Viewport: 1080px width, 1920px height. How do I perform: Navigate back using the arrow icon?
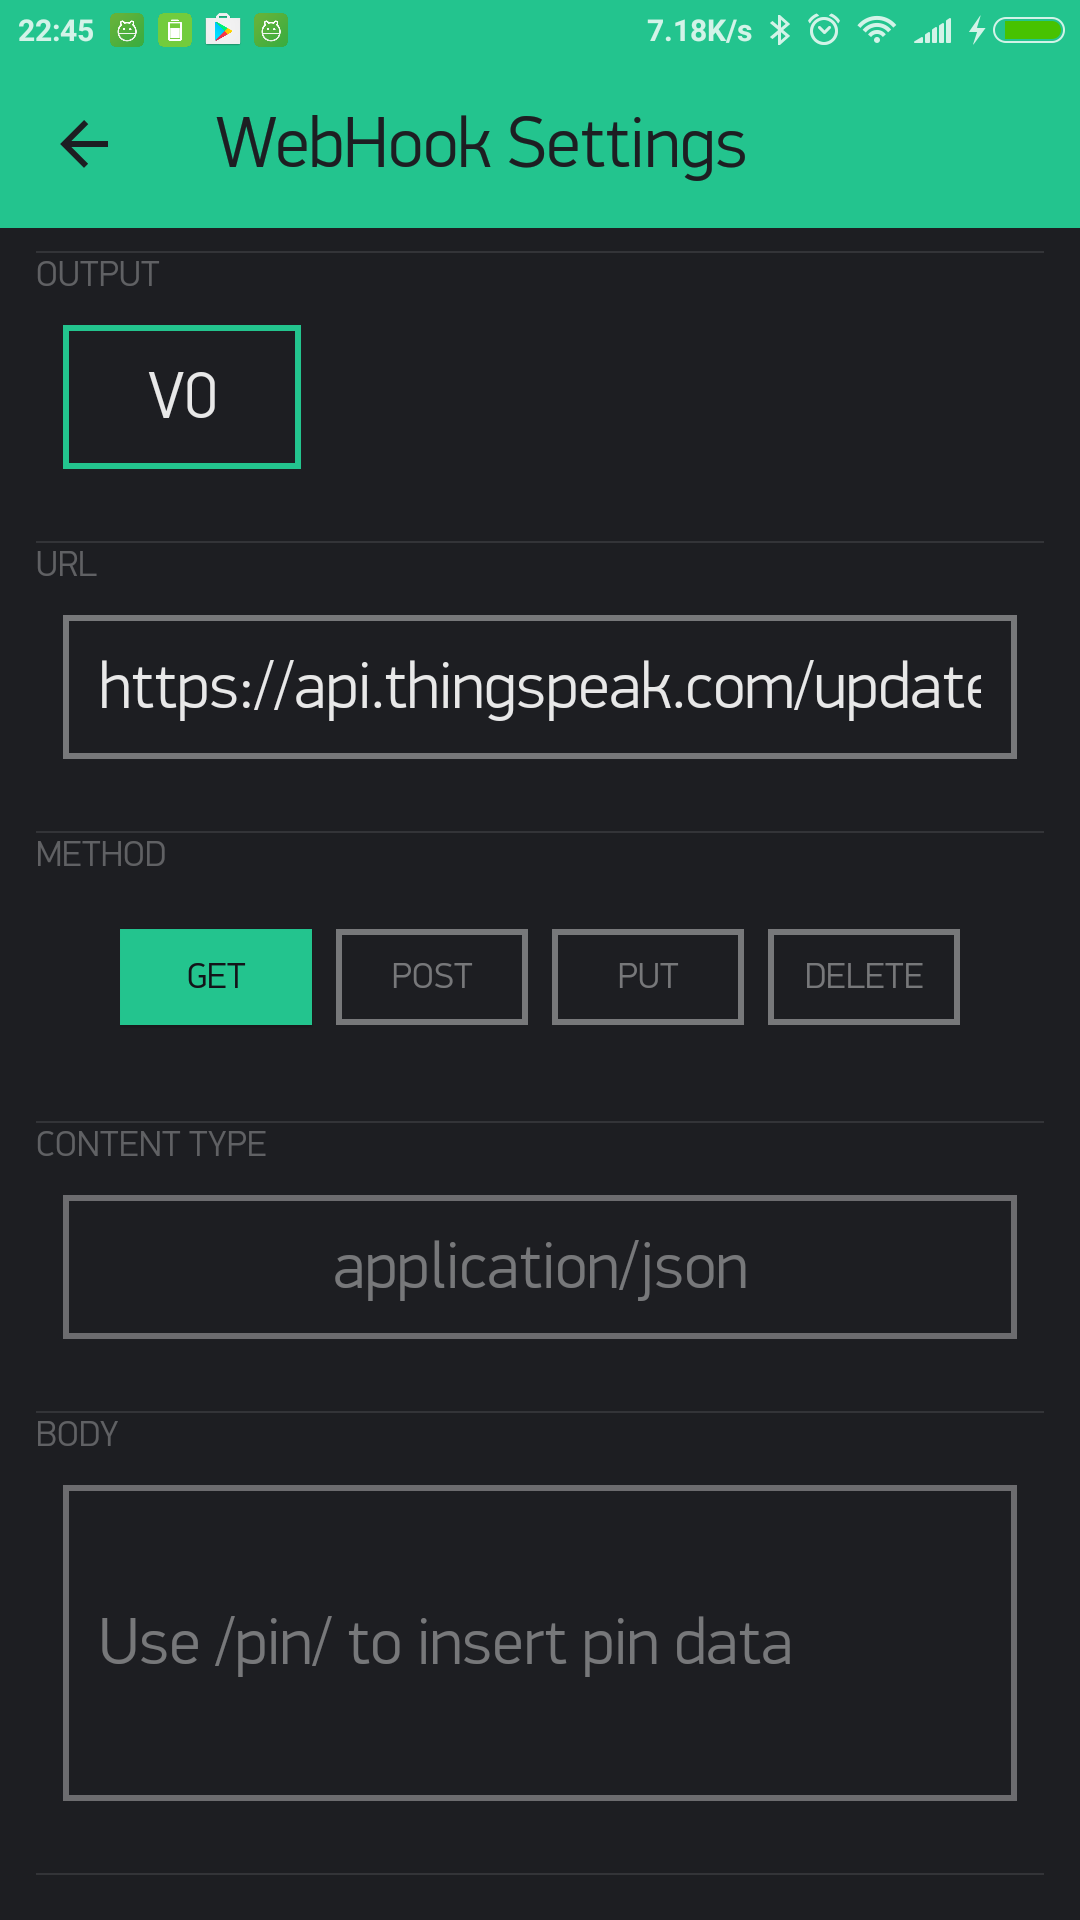click(x=85, y=143)
